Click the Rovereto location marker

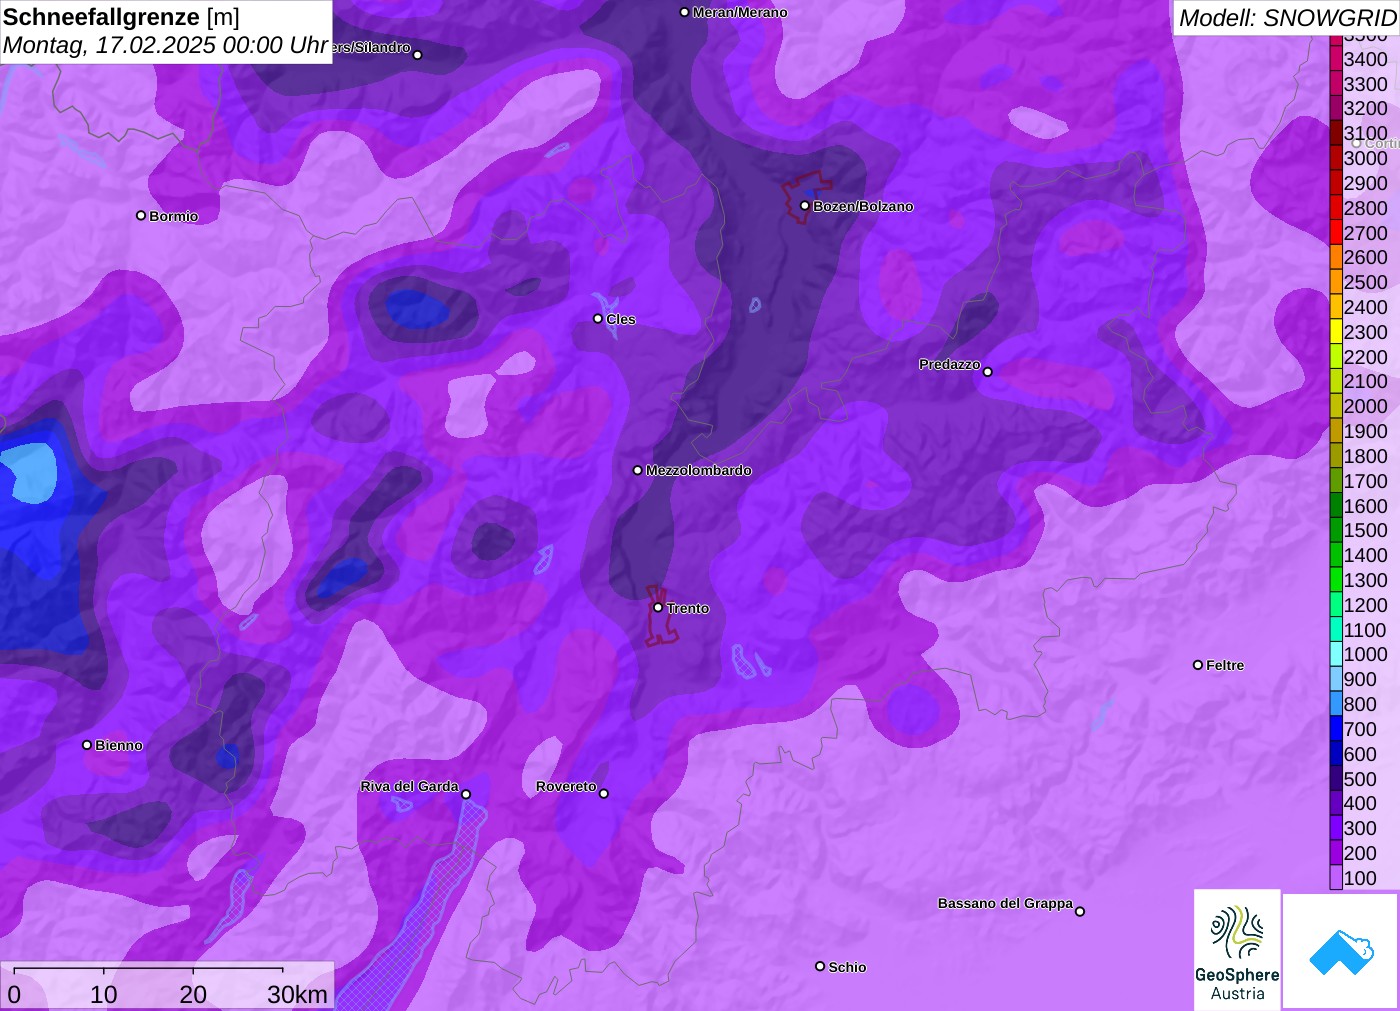click(604, 793)
